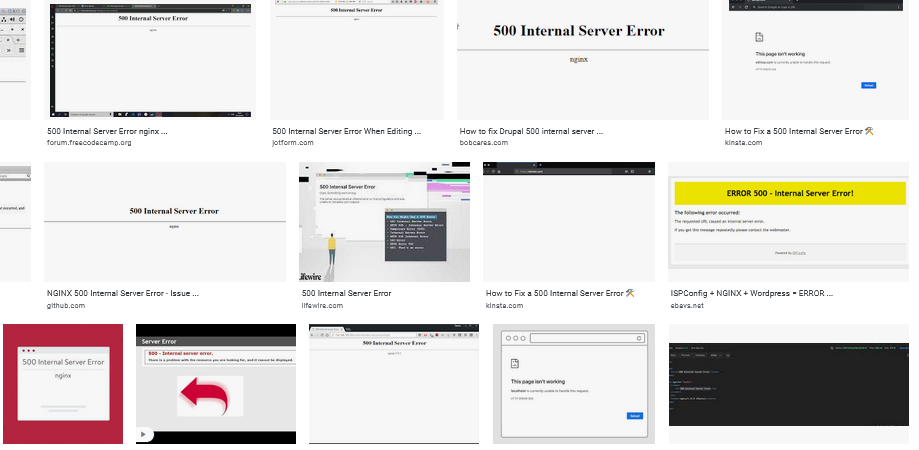Open title "500 Internal Server Error When Editing ..."

[346, 131]
